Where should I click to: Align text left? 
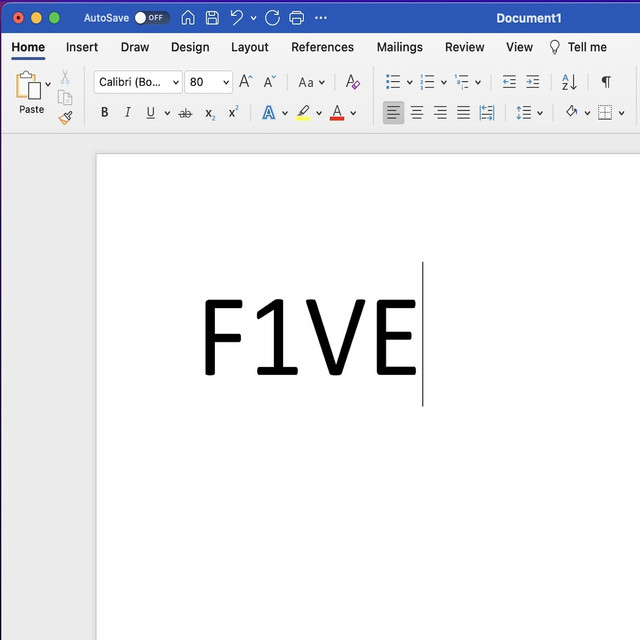point(393,113)
